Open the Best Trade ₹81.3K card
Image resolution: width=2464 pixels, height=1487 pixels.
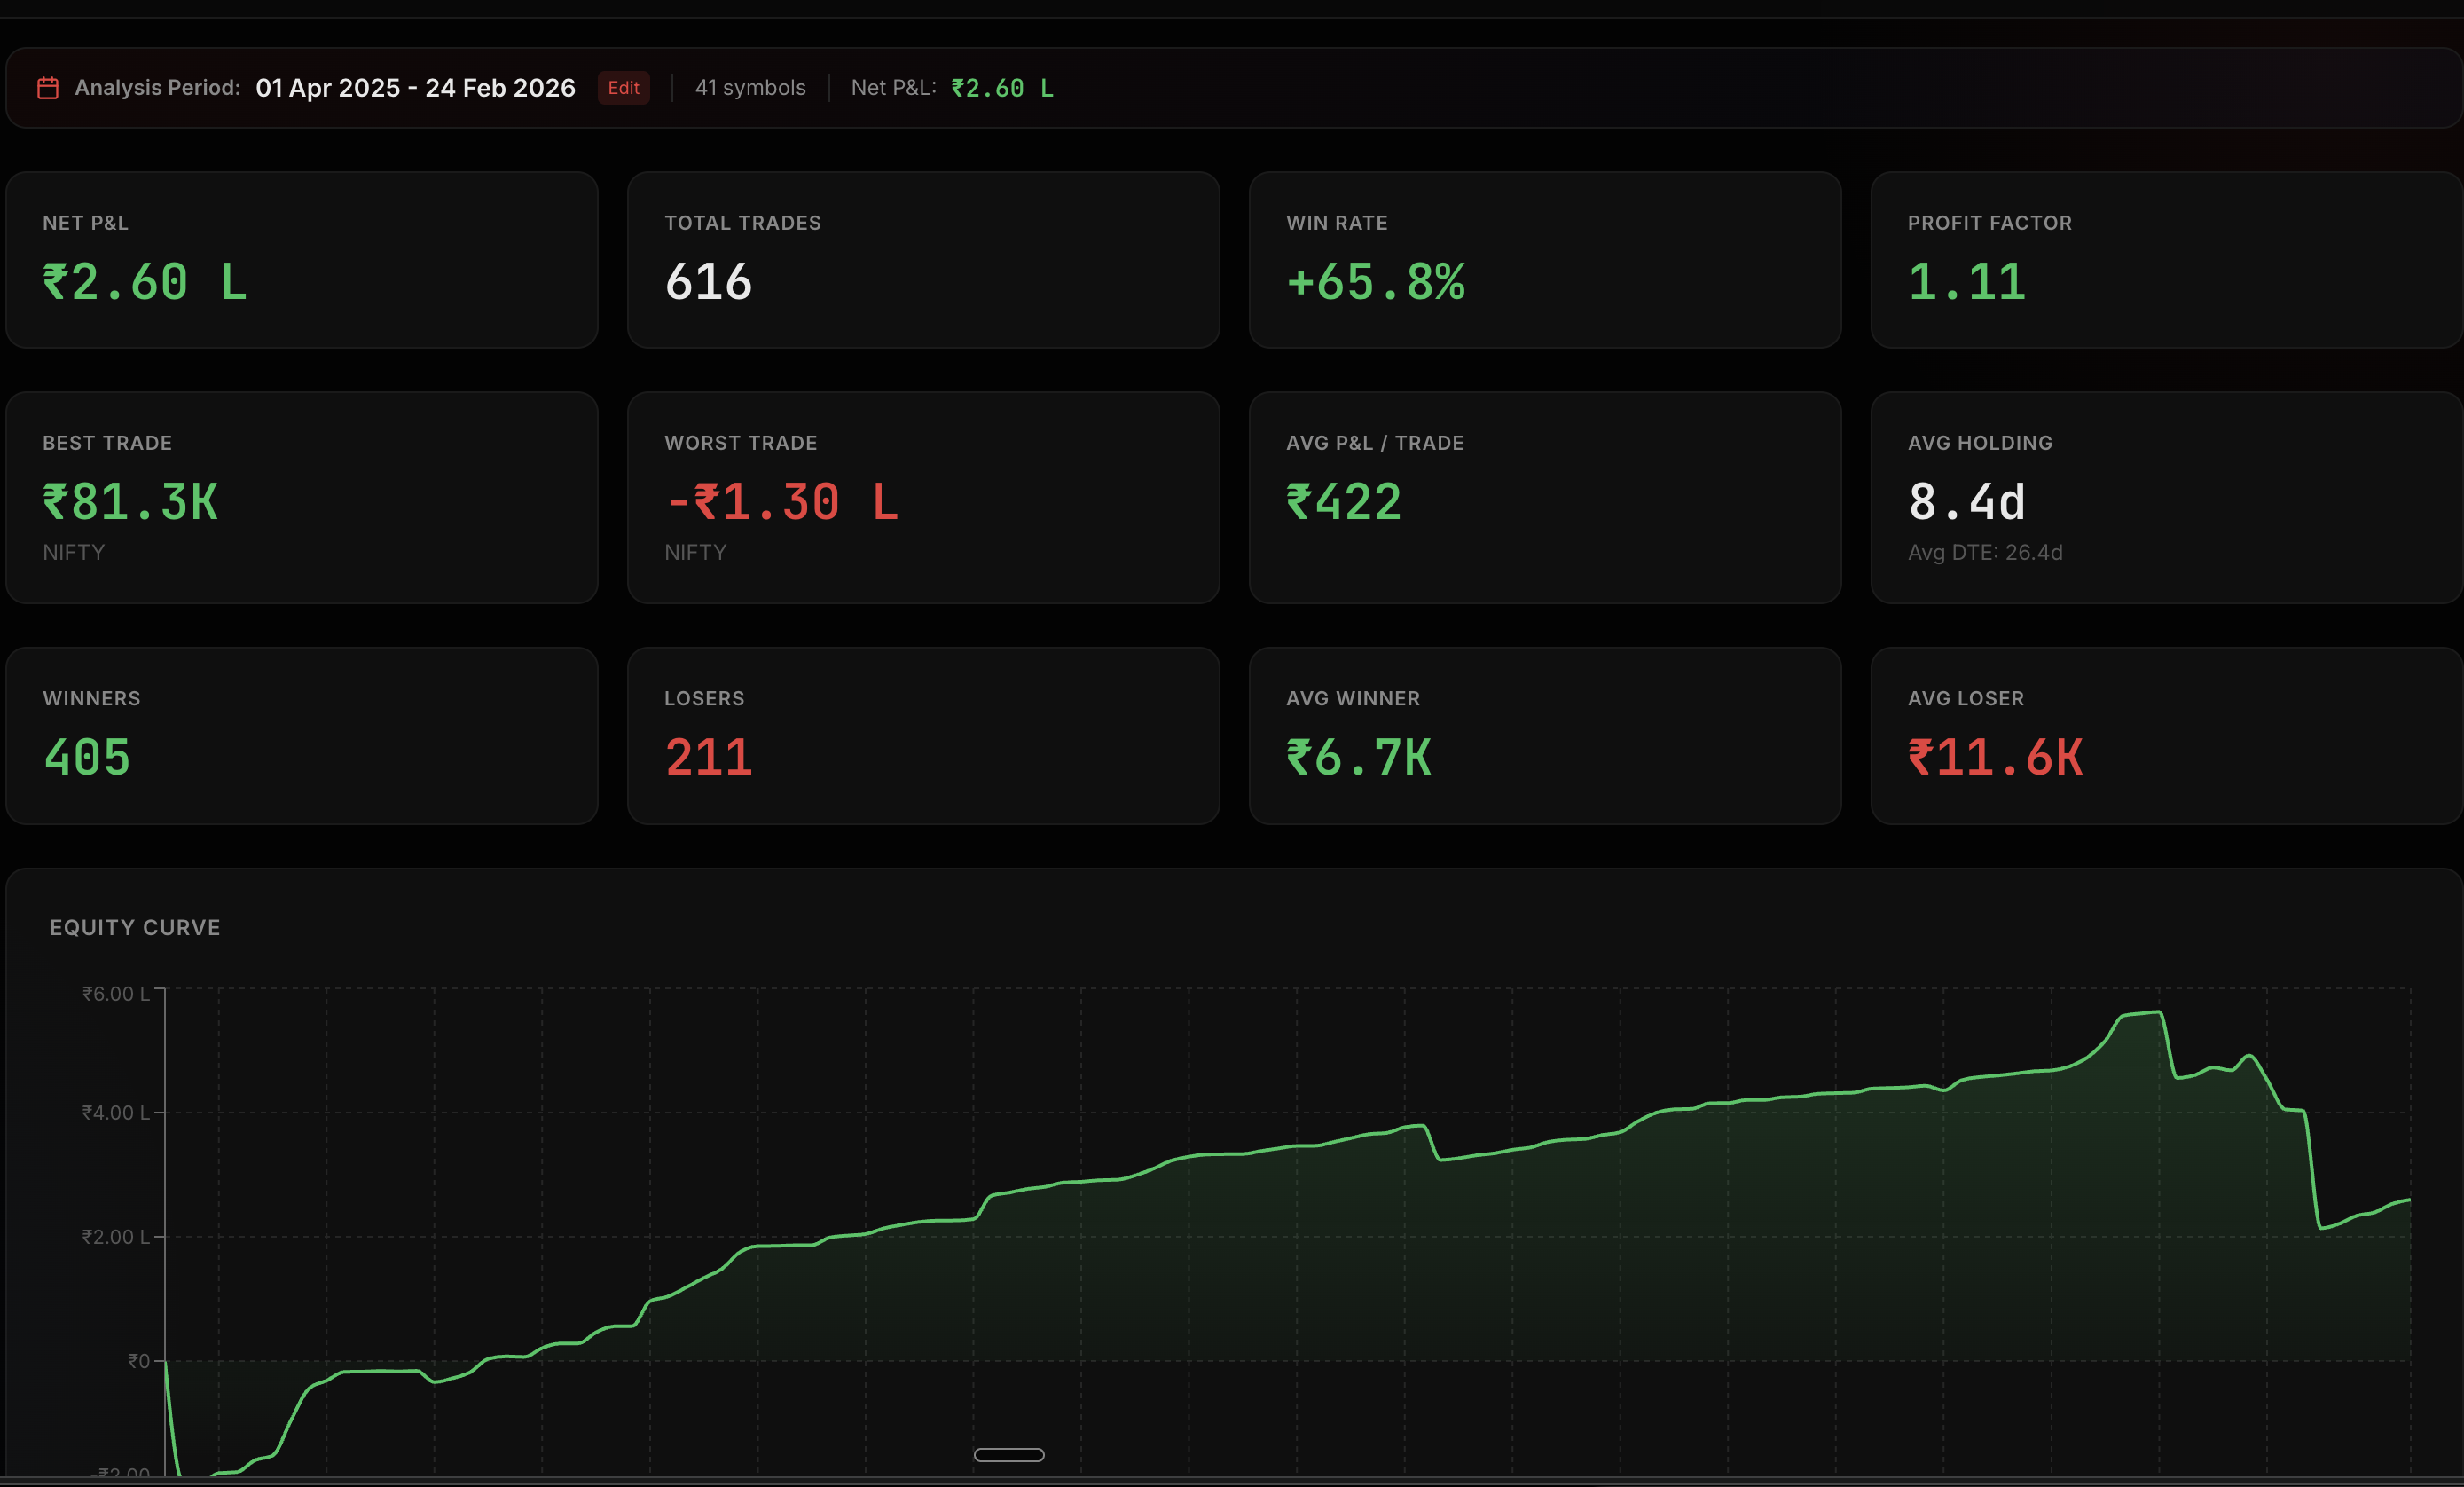click(x=301, y=497)
